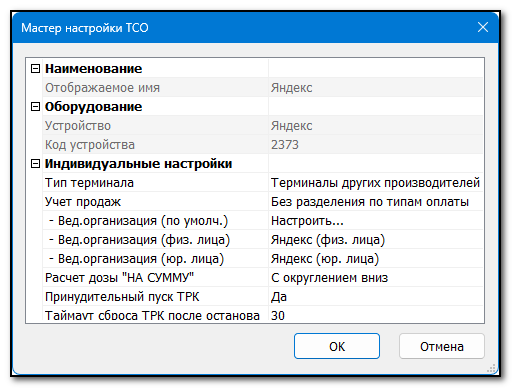Click the OK button

(337, 346)
